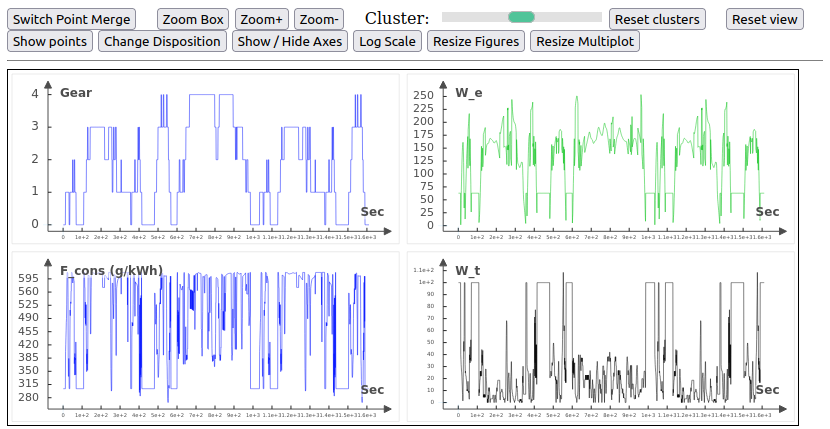Zoom in with the Zoom+ button
This screenshot has height=429, width=830.
[x=261, y=19]
